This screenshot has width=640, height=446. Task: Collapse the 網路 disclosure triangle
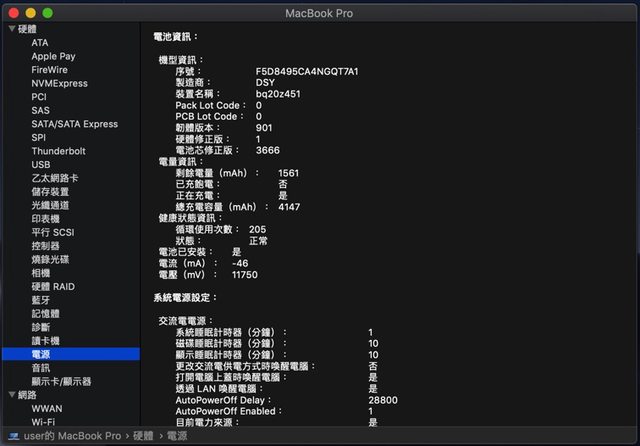click(11, 395)
